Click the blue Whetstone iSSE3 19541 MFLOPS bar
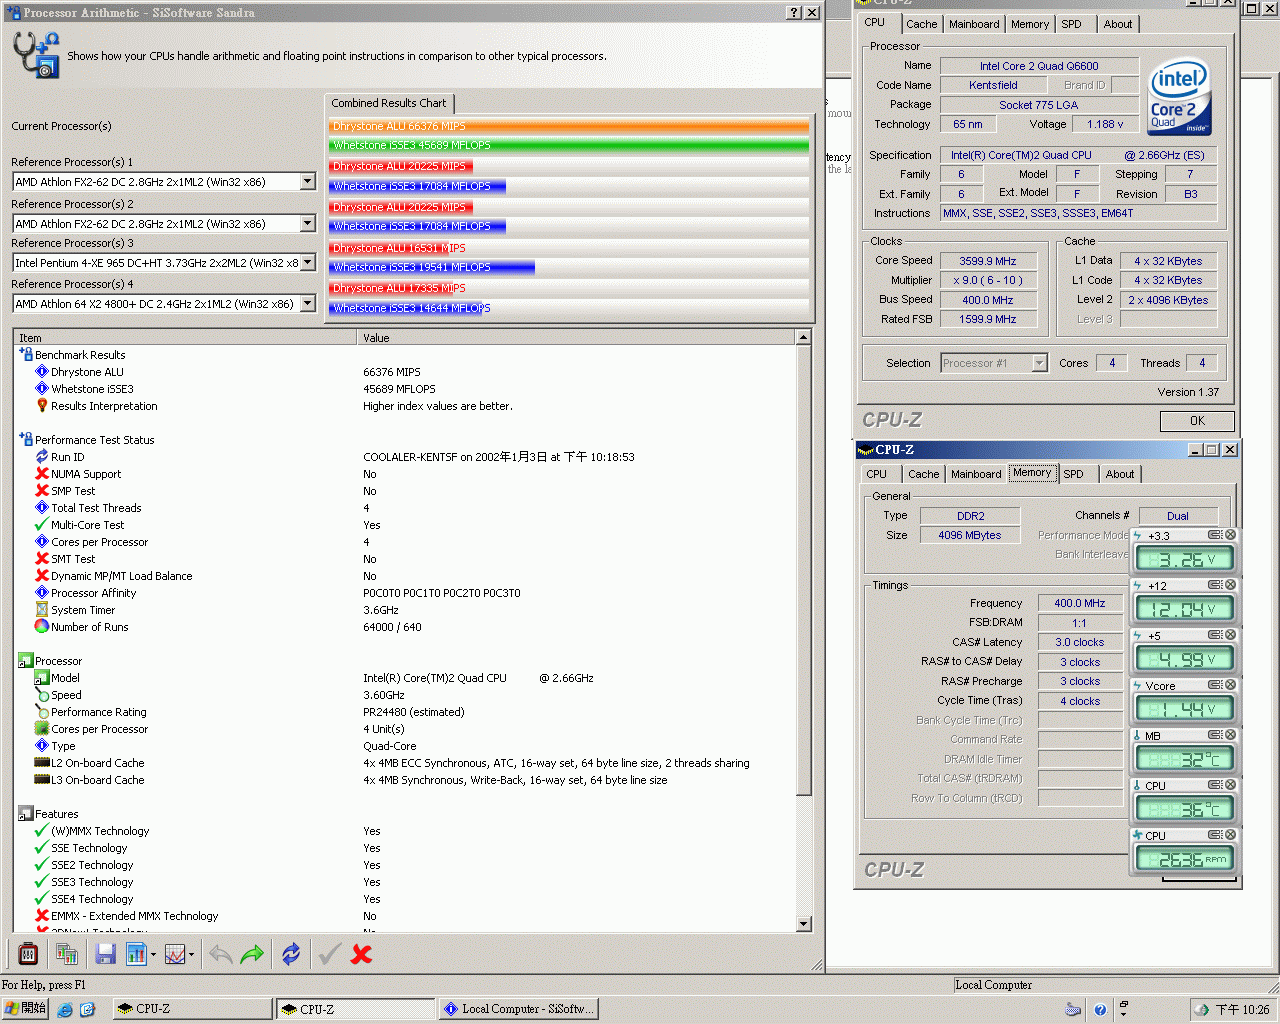The image size is (1280, 1024). (x=432, y=267)
